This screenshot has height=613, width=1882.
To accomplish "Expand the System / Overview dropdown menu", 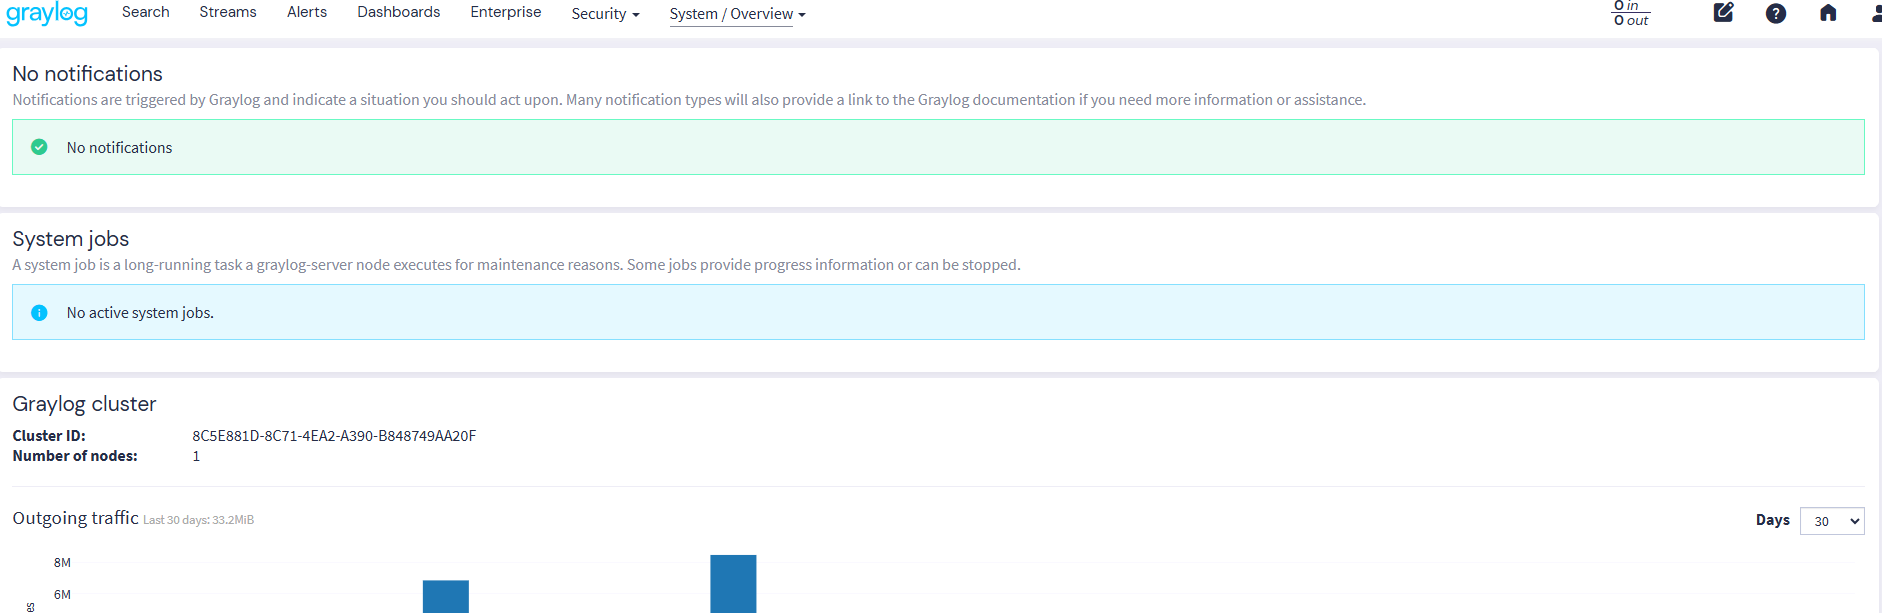I will 737,14.
